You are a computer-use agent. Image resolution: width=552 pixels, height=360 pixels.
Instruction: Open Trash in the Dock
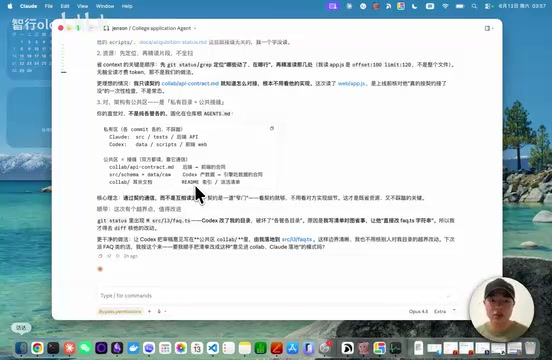530,348
